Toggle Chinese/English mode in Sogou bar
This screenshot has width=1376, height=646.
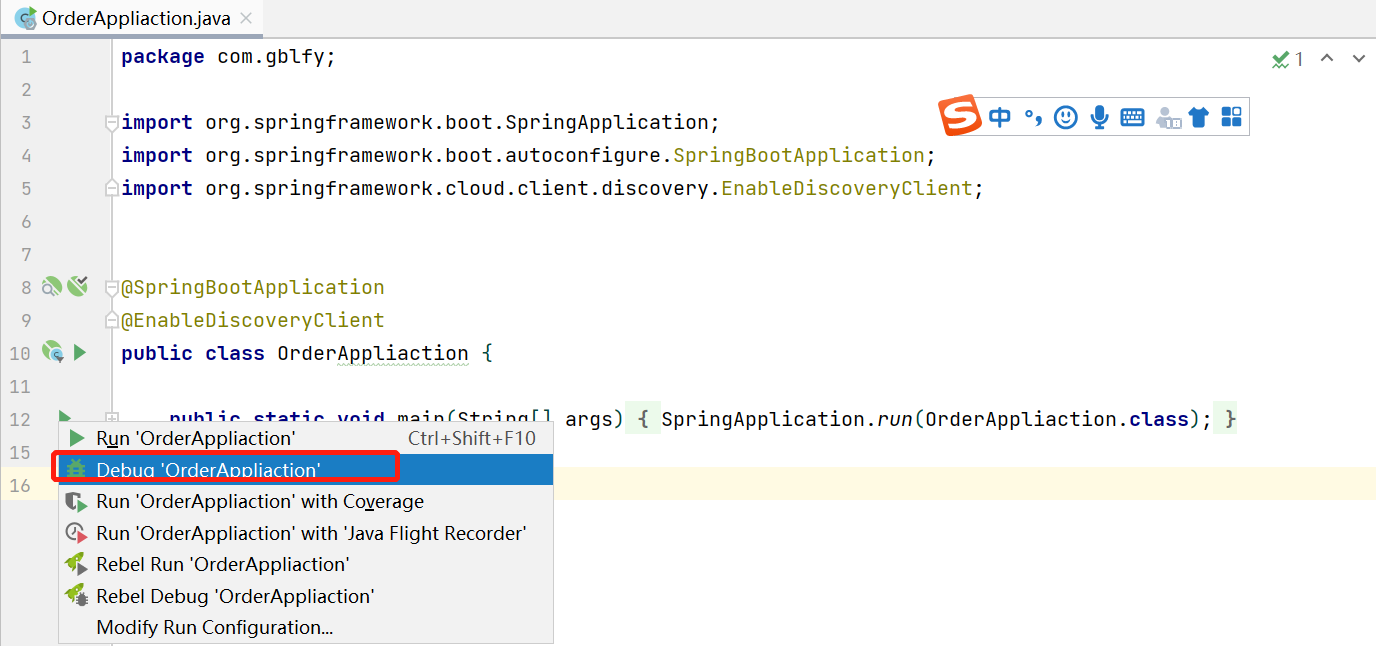999,118
